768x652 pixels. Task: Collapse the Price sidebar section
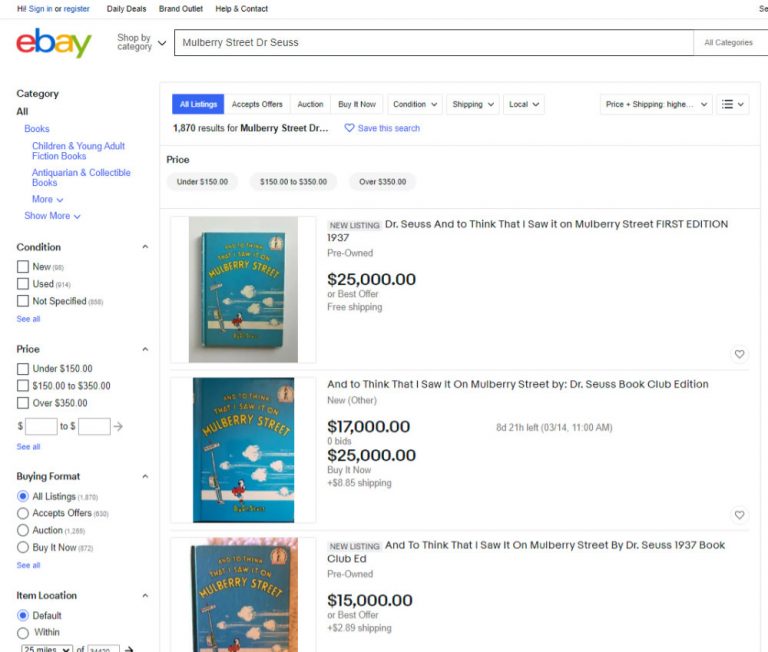coord(145,349)
